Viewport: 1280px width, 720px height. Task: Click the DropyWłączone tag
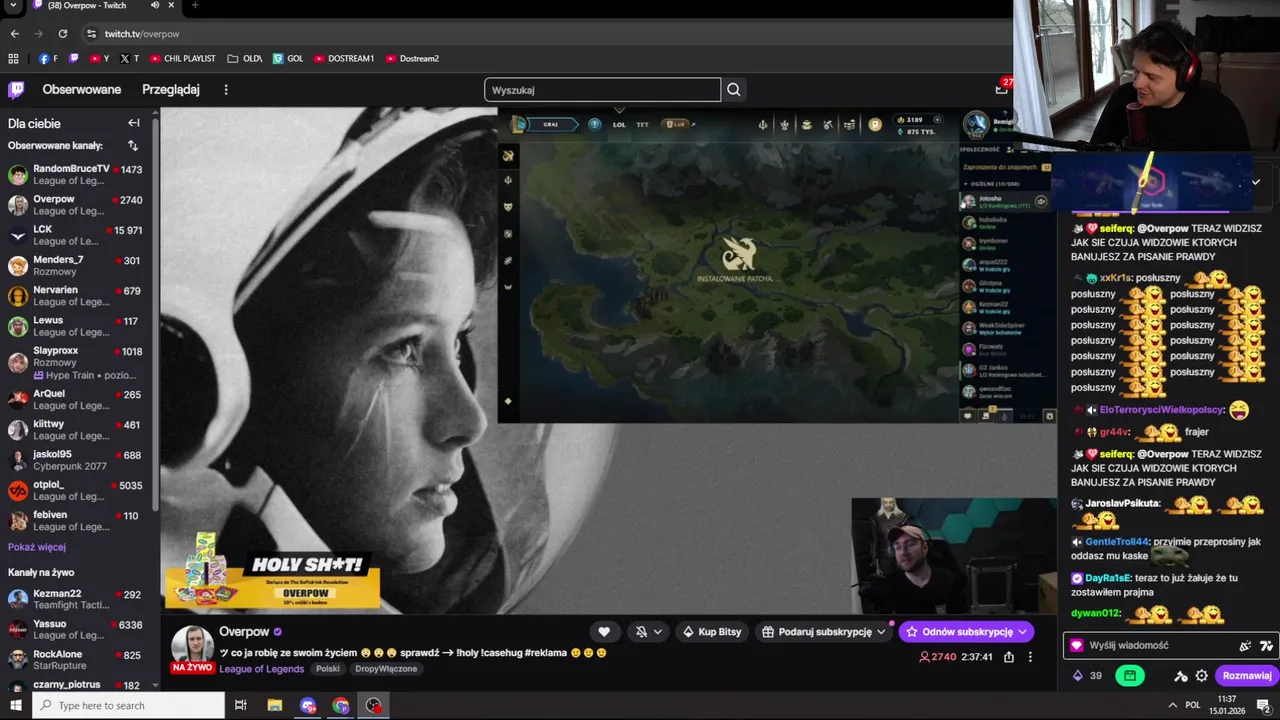(386, 669)
